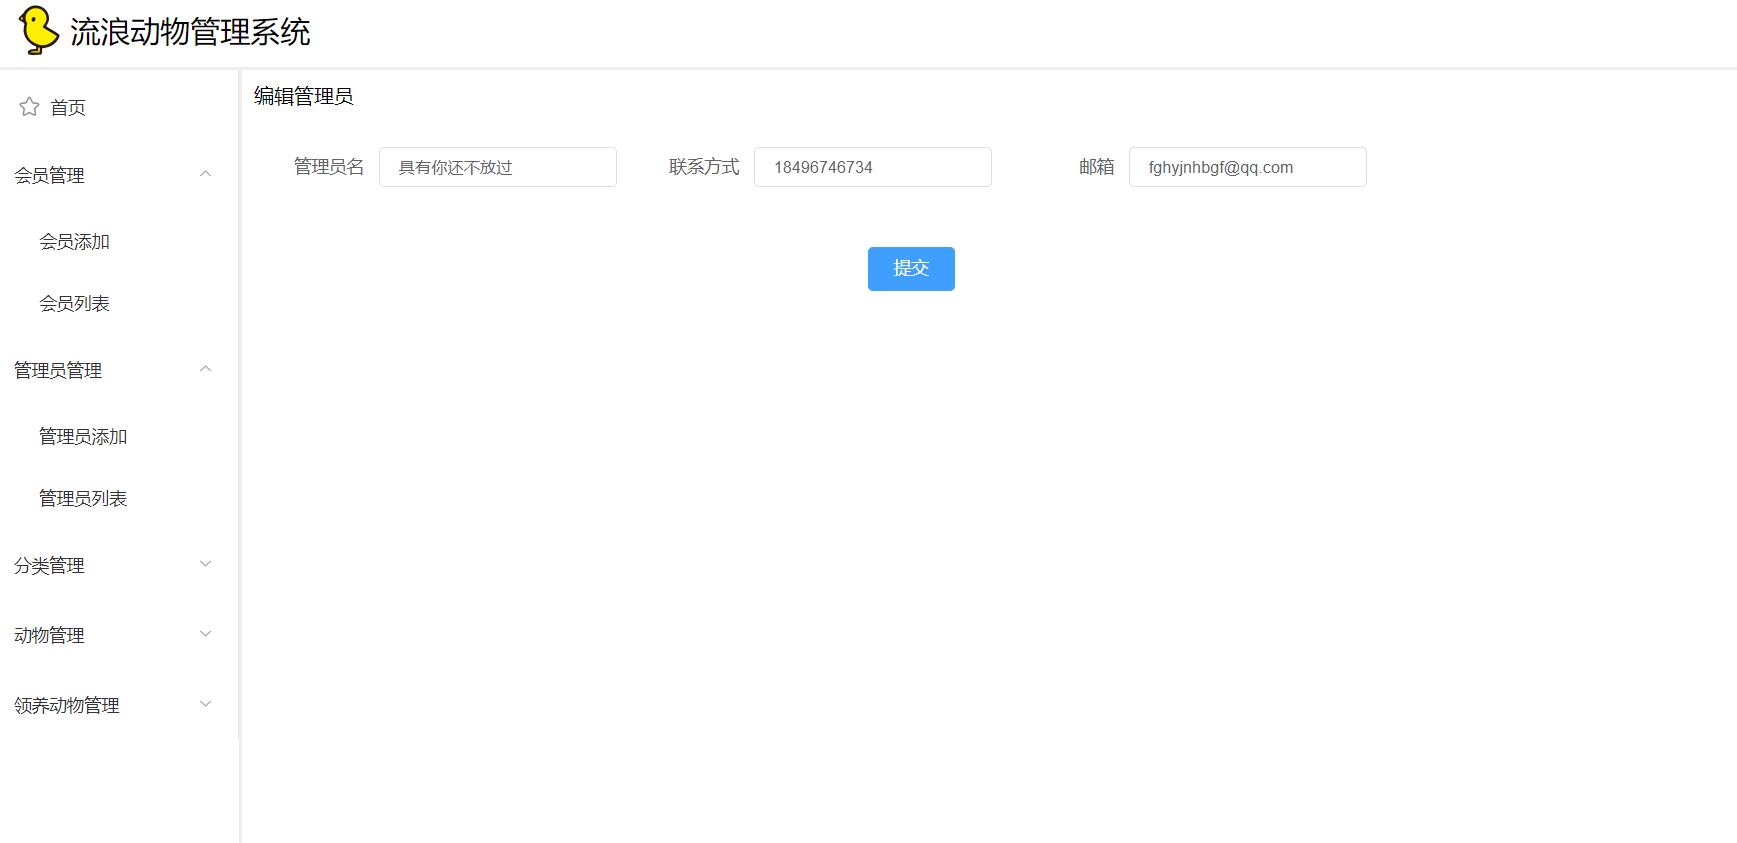This screenshot has height=843, width=1737.
Task: Focus the 联系方式 phone input field
Action: point(873,167)
